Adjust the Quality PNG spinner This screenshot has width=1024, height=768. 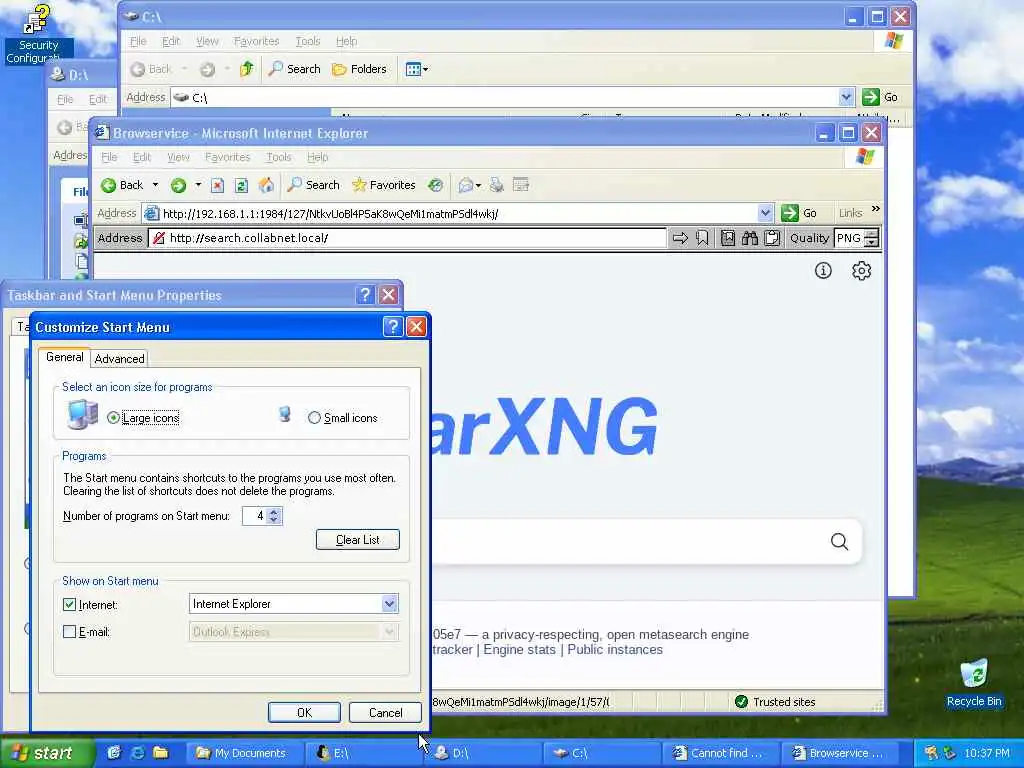(x=871, y=238)
